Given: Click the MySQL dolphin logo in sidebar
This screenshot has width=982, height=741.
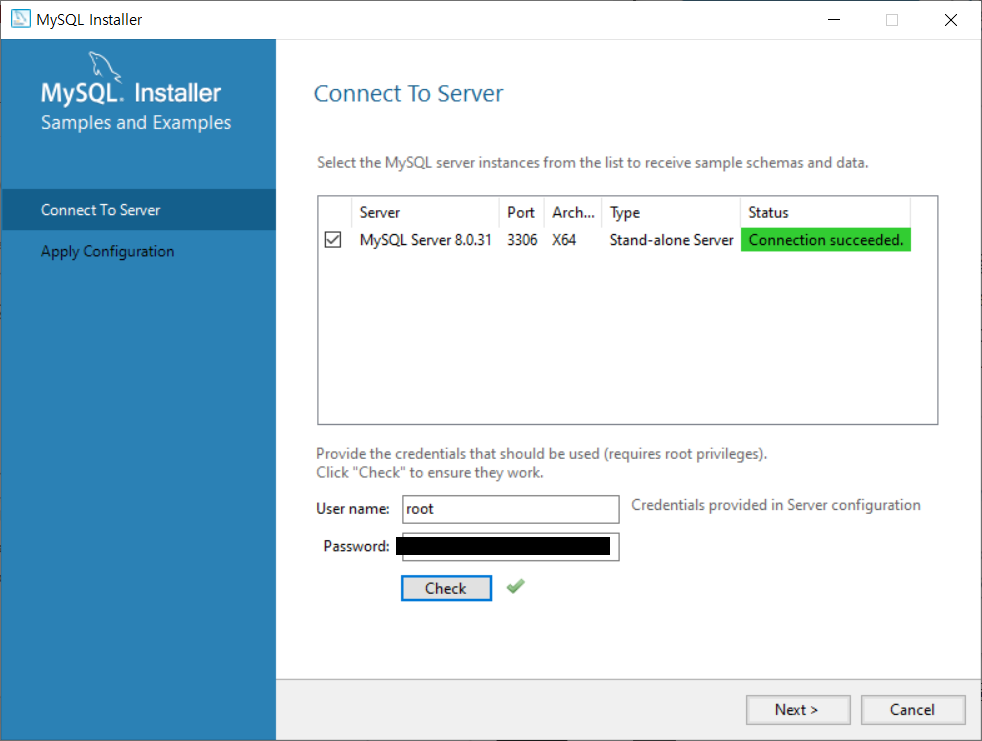Looking at the screenshot, I should 104,67.
